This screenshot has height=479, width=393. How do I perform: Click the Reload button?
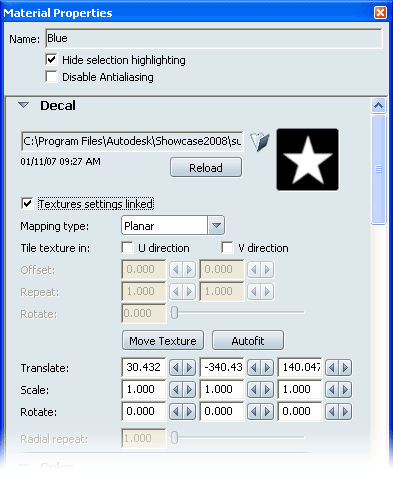pos(206,167)
